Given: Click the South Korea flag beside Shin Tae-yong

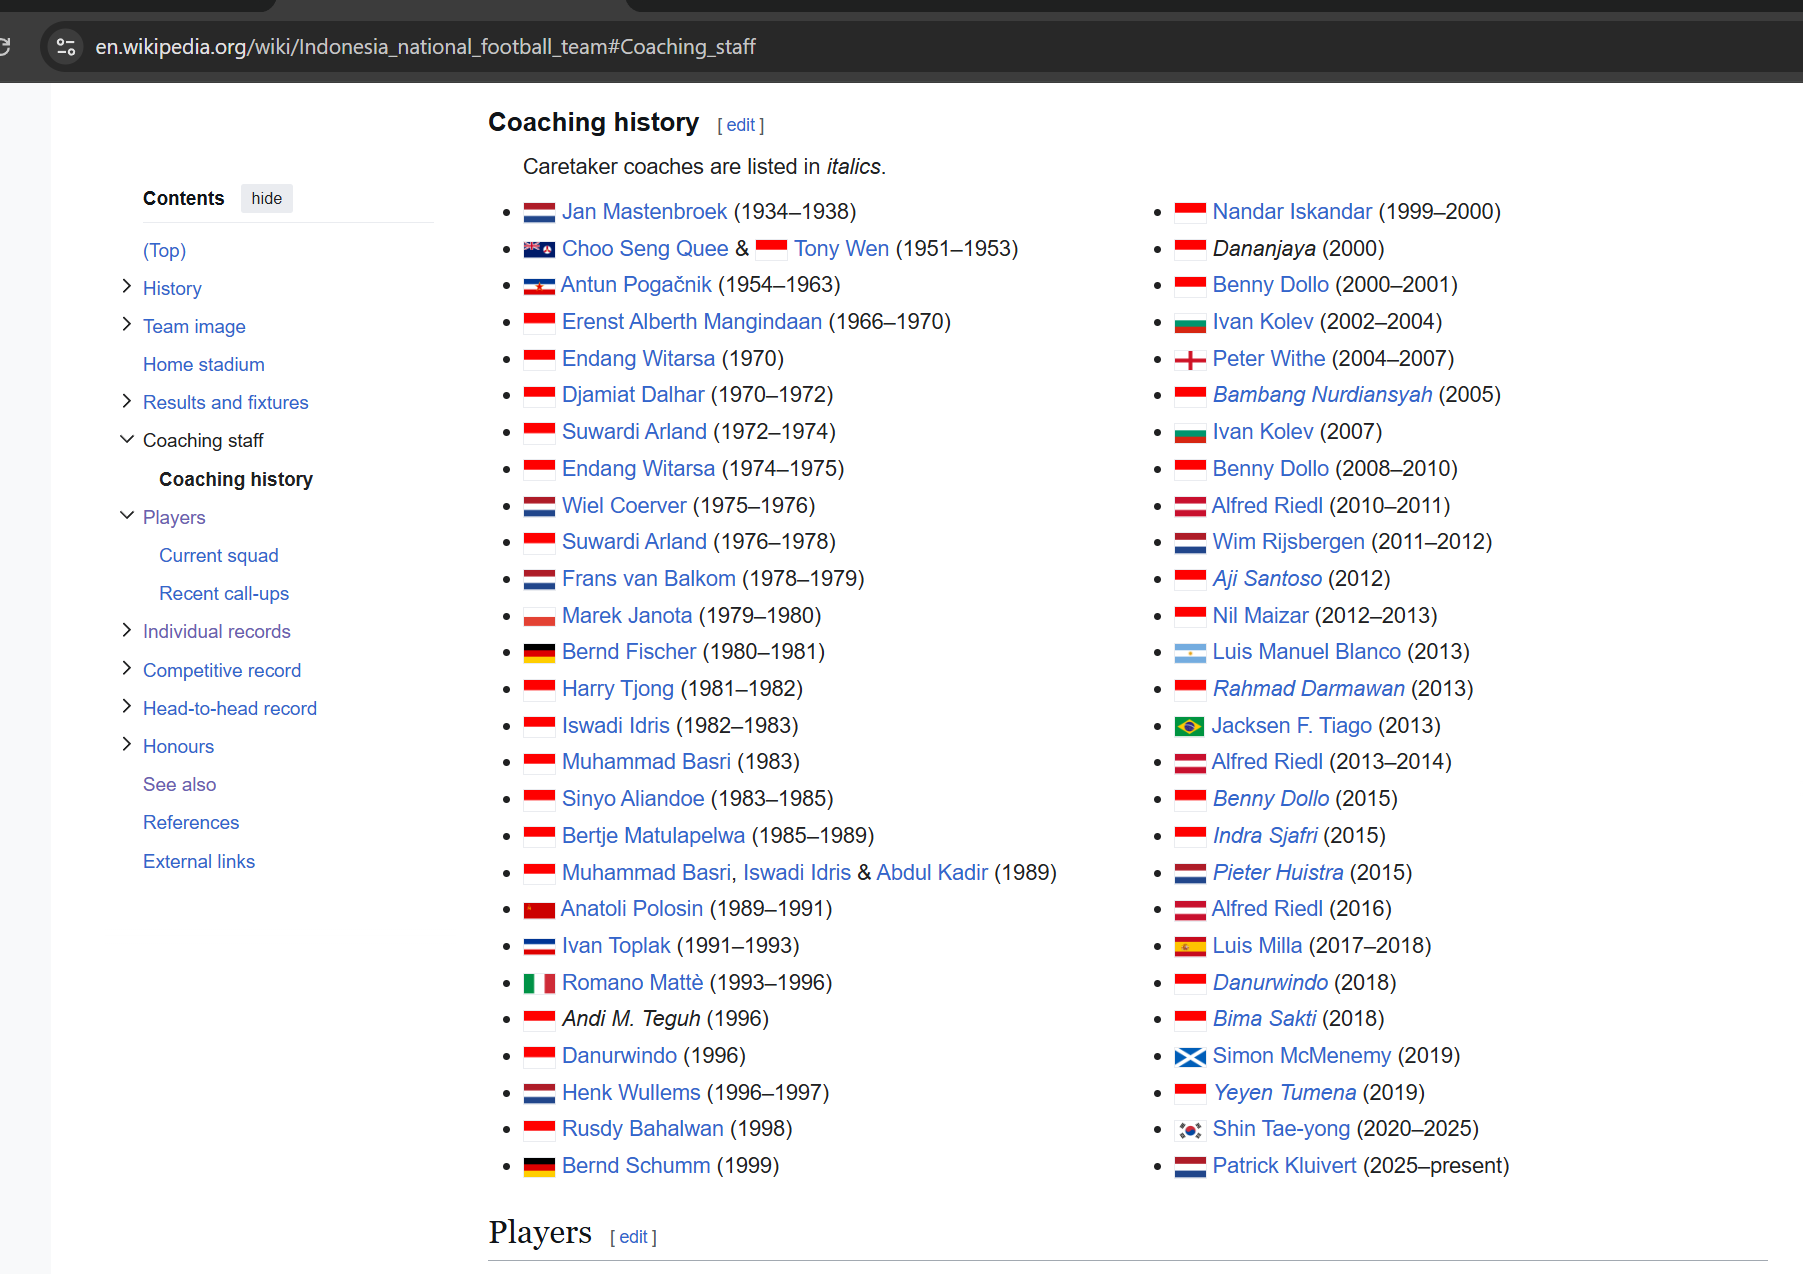Looking at the screenshot, I should [1189, 1130].
